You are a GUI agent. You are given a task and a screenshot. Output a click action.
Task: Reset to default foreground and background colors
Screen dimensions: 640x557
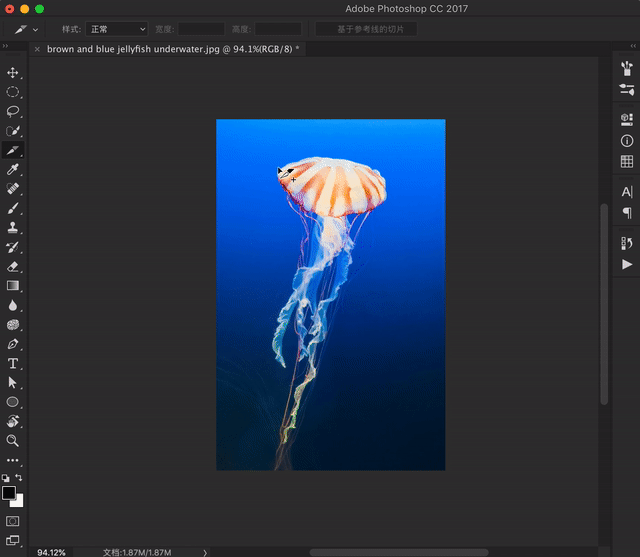(5, 478)
